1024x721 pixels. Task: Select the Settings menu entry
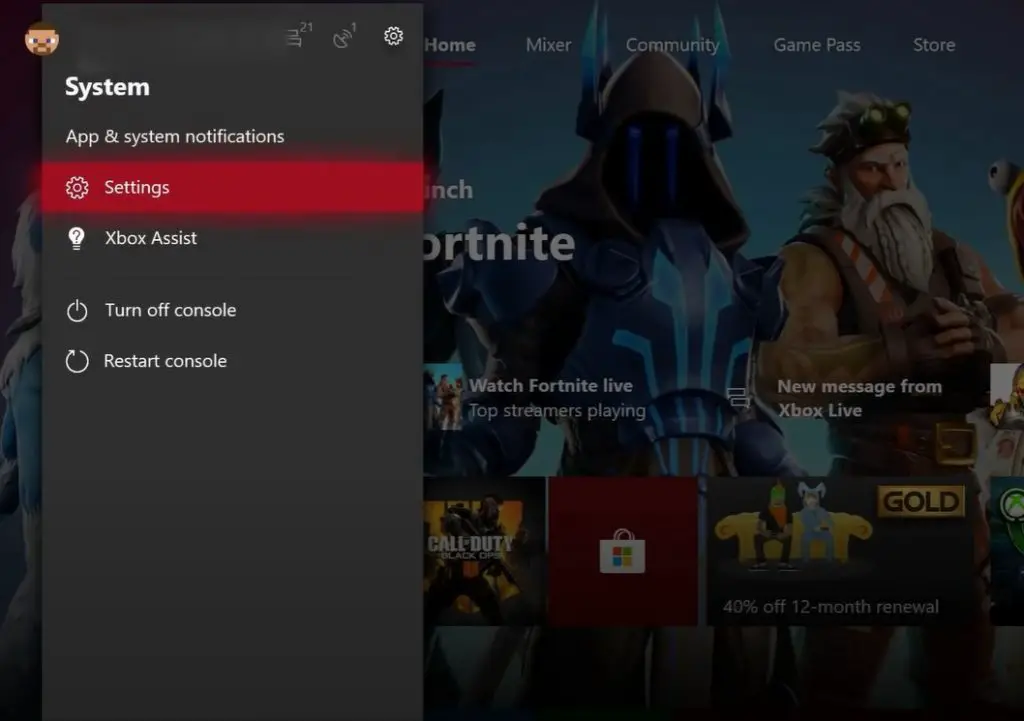tap(232, 187)
